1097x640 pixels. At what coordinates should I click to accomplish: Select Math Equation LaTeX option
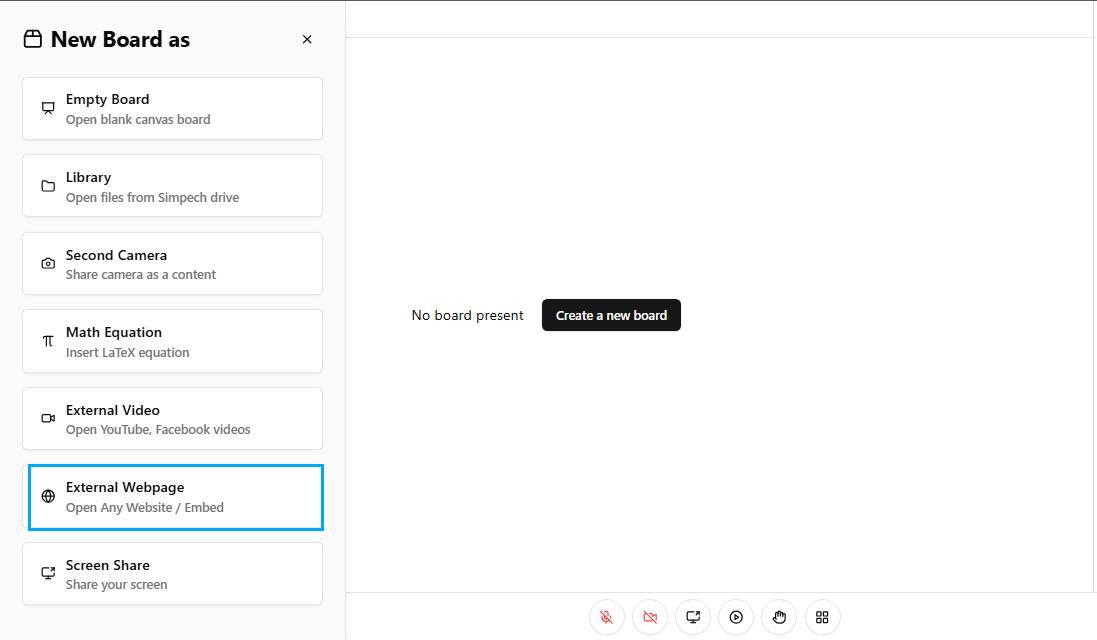point(172,341)
